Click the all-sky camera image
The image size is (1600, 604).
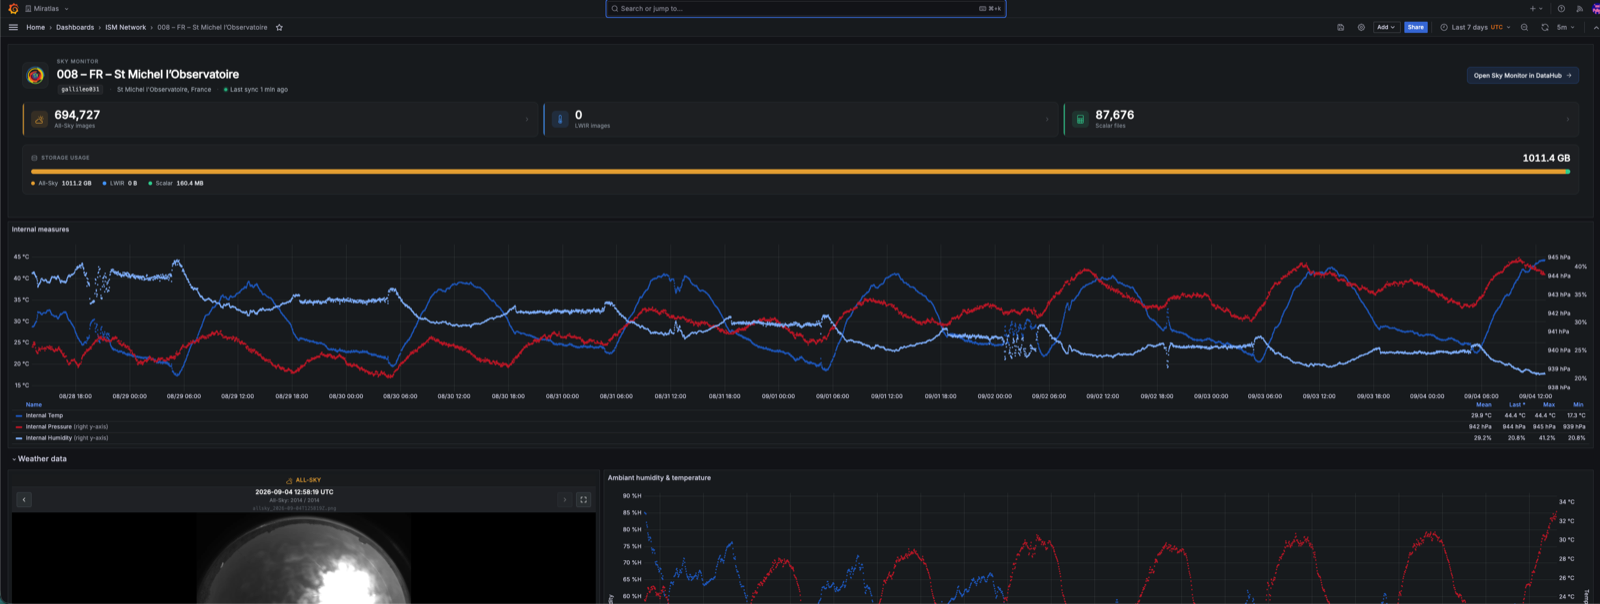click(x=304, y=560)
